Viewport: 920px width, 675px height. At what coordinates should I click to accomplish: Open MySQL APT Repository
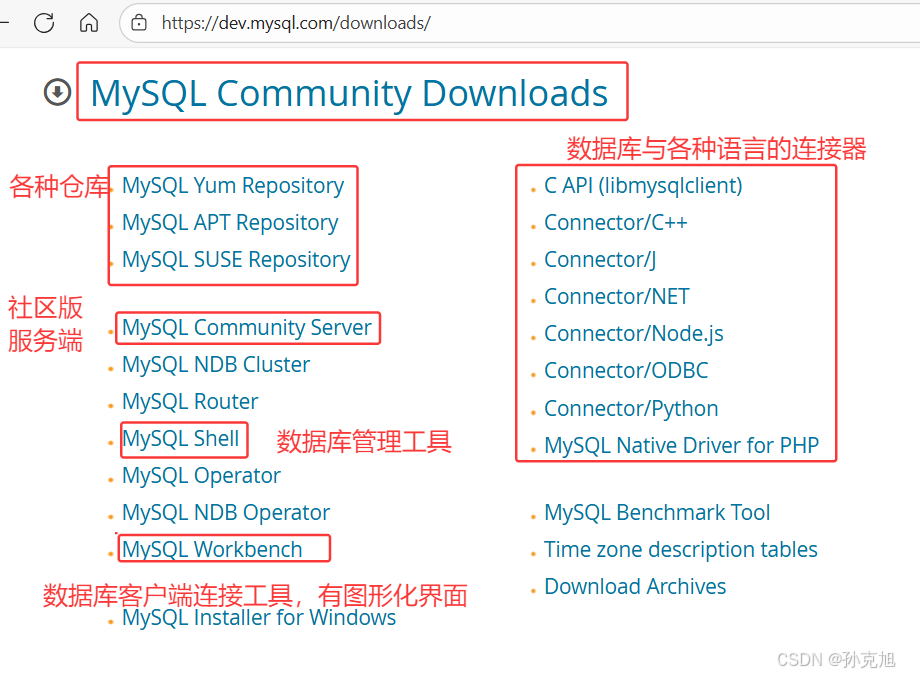tap(230, 222)
